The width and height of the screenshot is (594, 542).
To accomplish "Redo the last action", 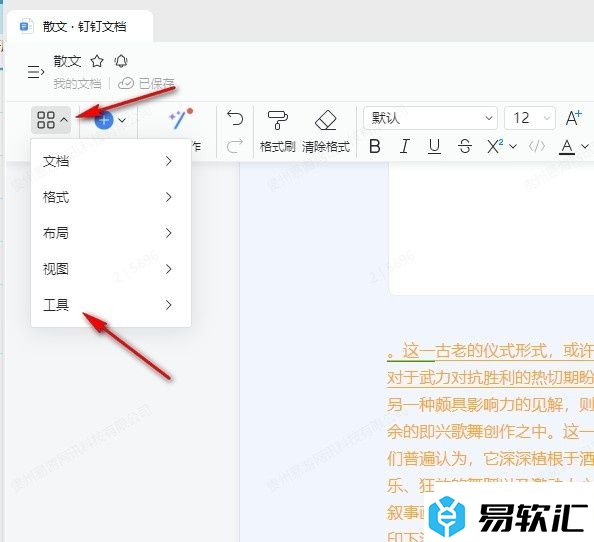I will click(x=235, y=146).
